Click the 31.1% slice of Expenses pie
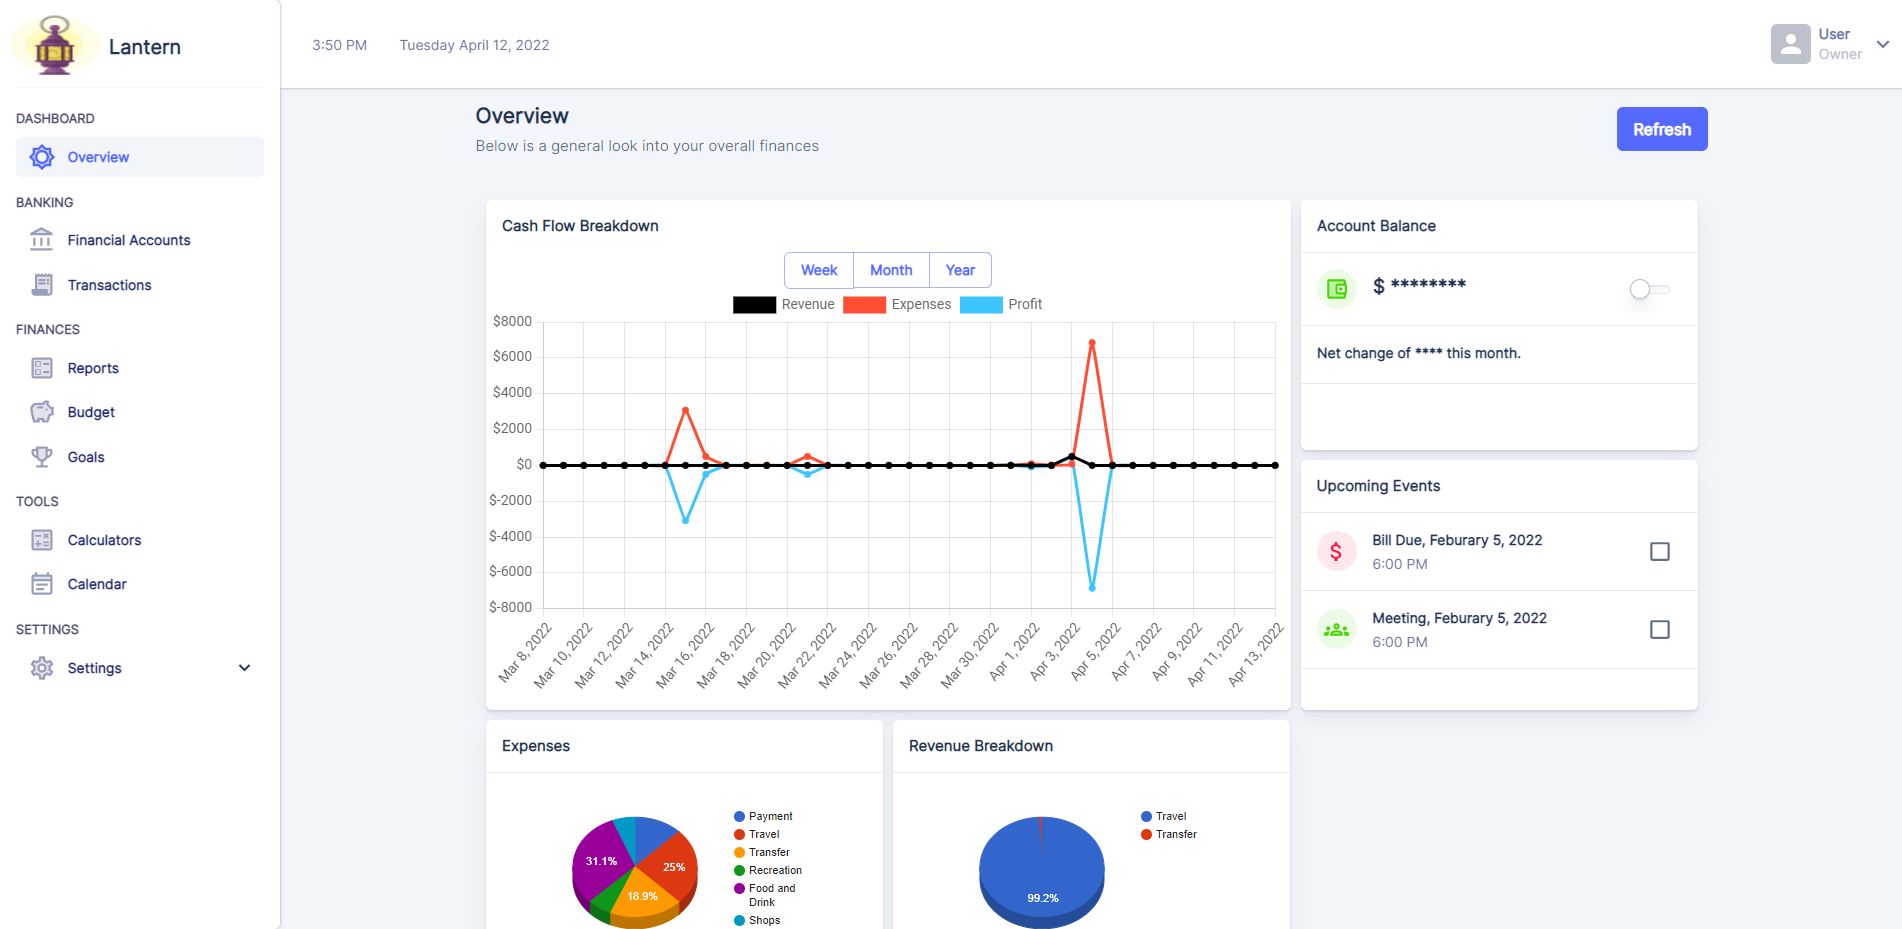This screenshot has height=929, width=1902. pos(600,860)
